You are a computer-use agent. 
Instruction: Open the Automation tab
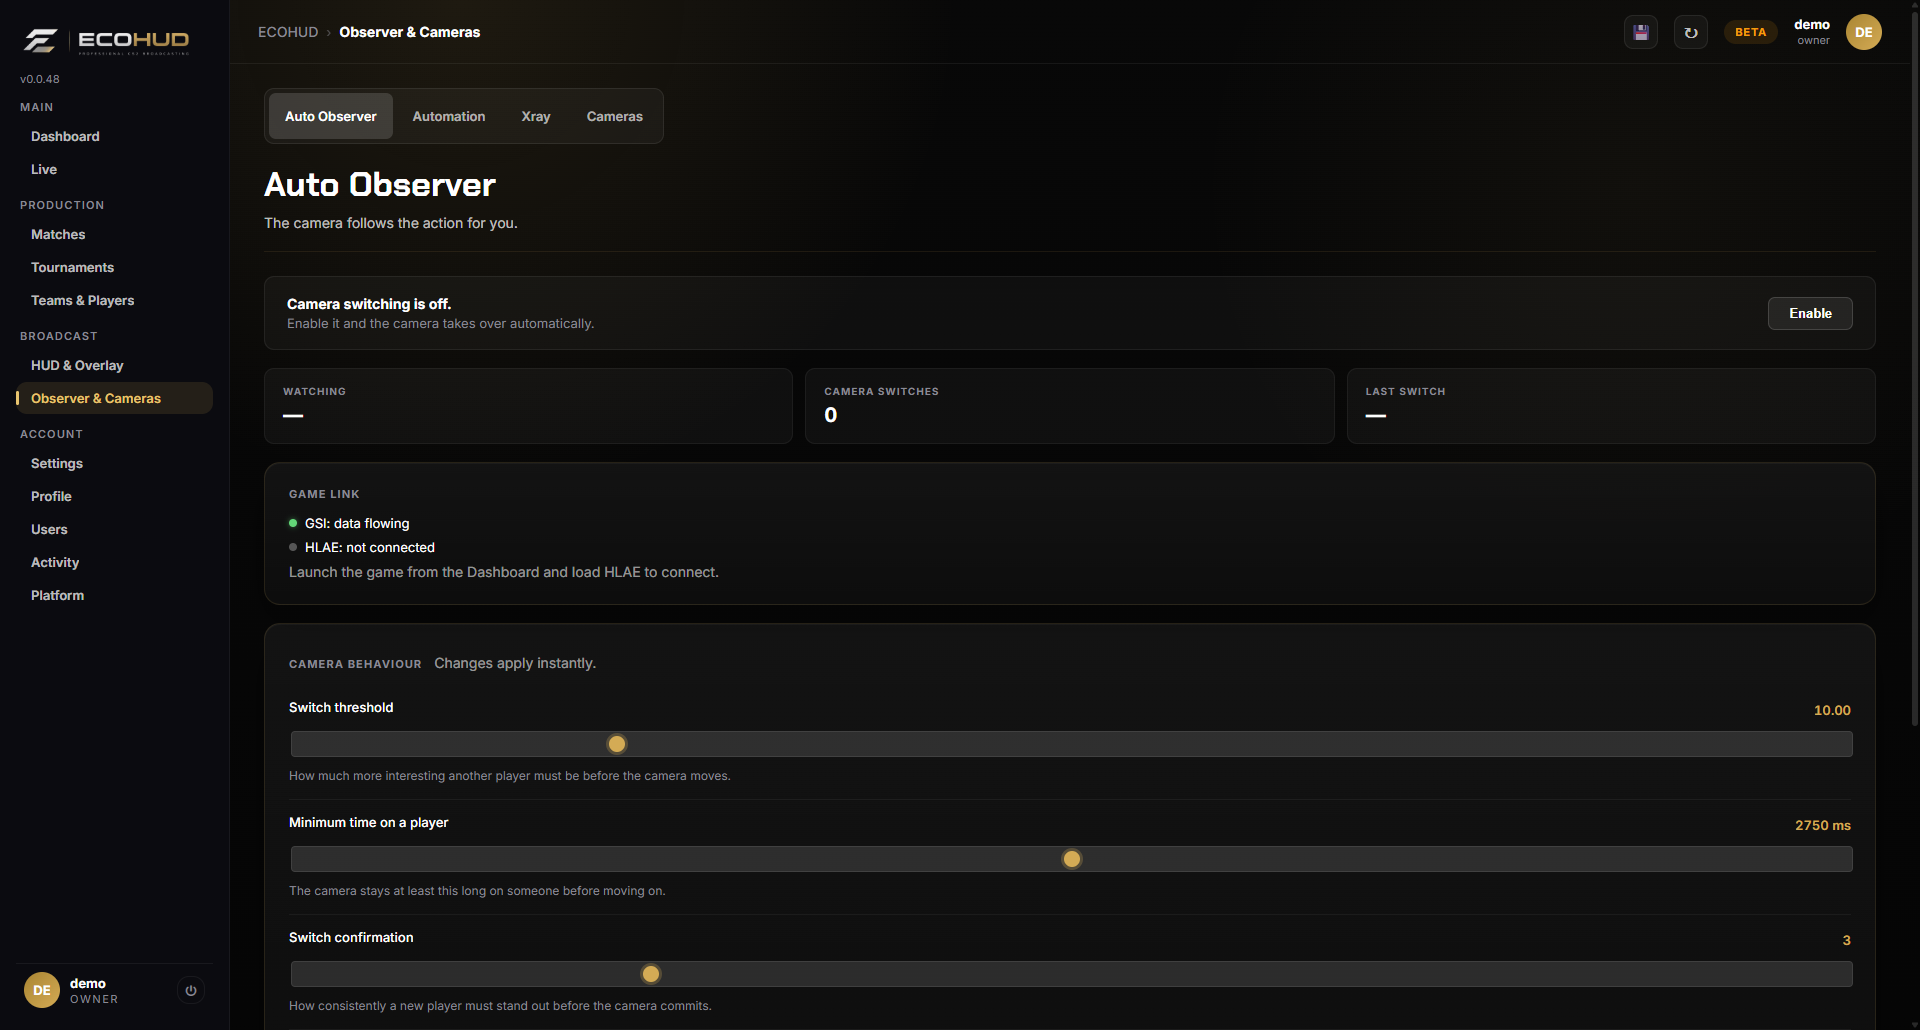(x=449, y=116)
